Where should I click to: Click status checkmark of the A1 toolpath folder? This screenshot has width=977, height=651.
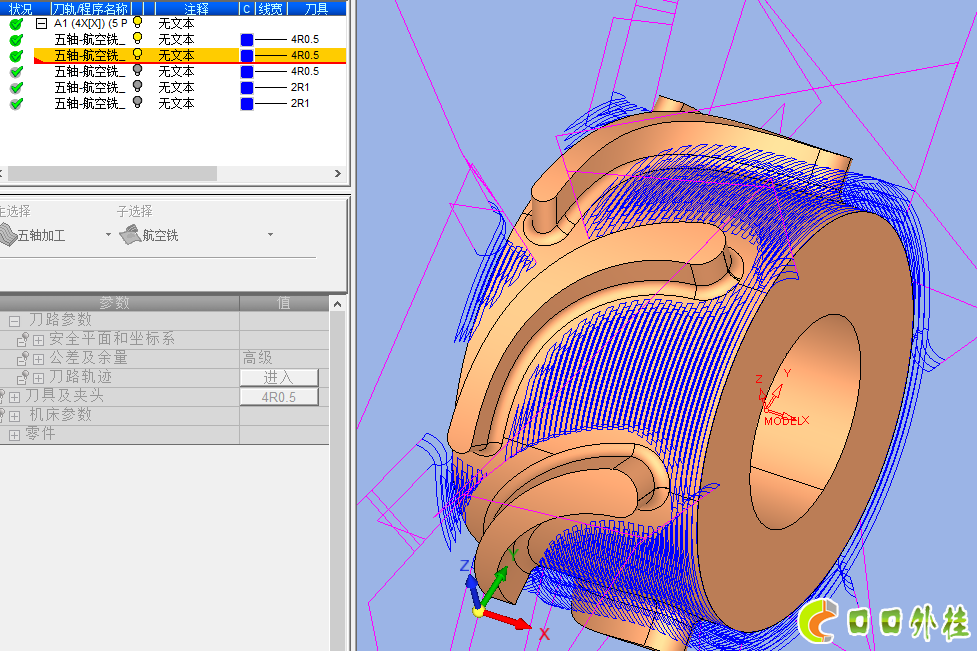click(x=16, y=23)
